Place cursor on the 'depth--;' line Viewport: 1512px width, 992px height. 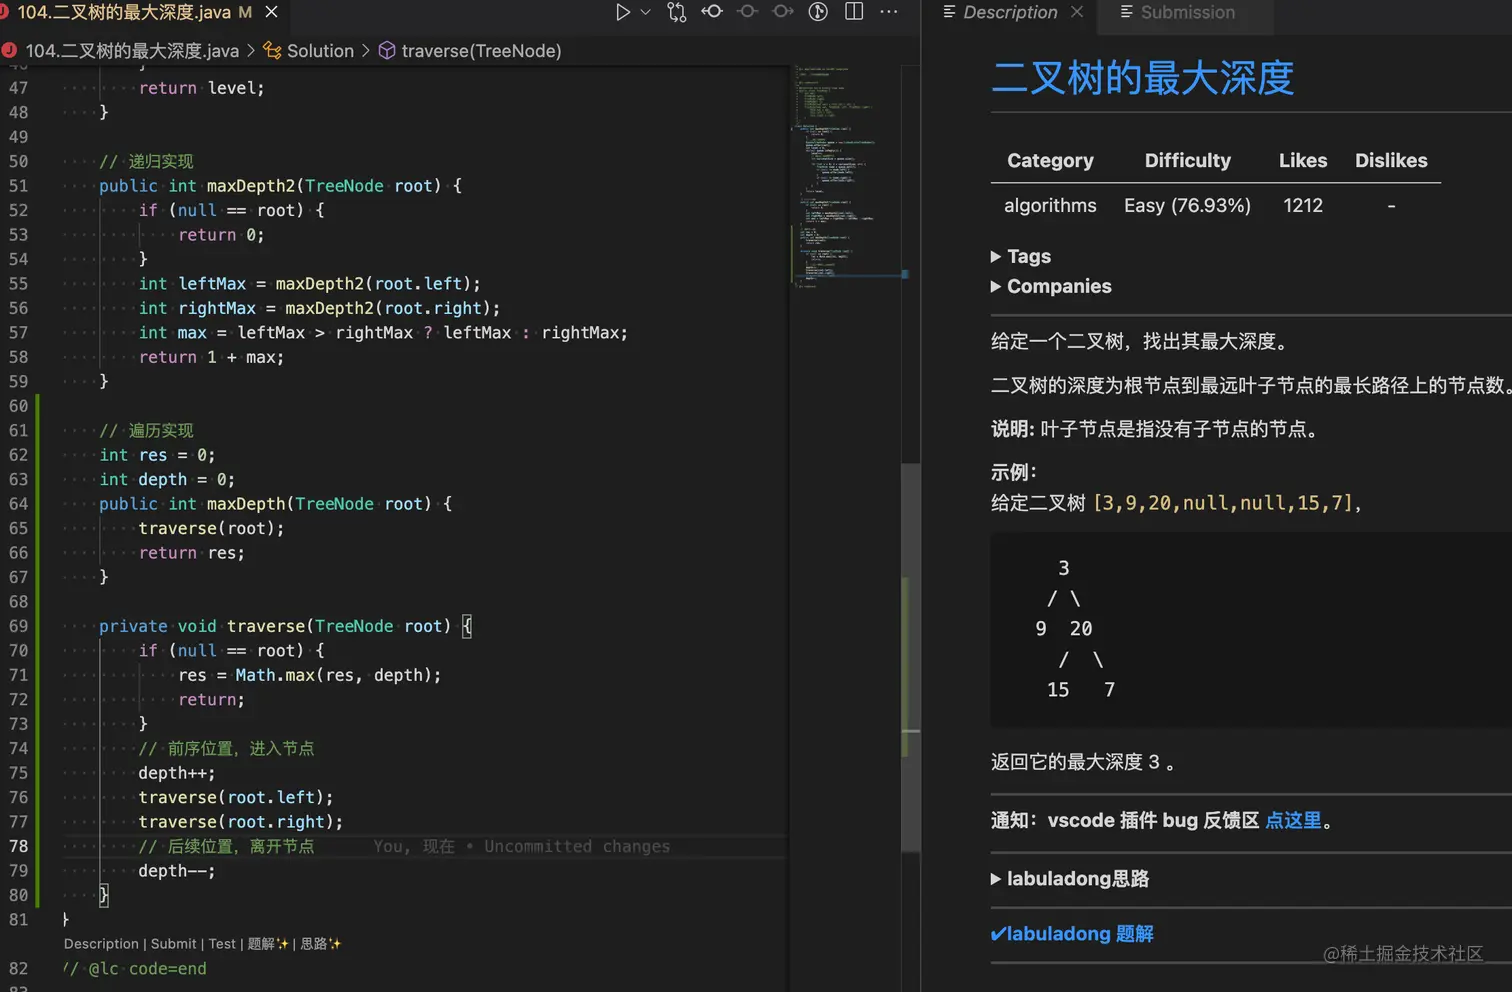pos(177,871)
